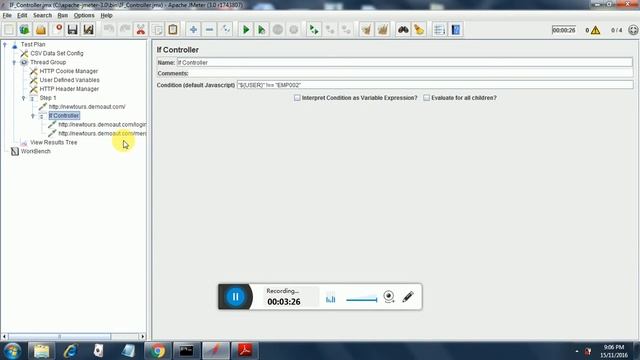640x360 pixels.
Task: Click the Search binoculars icon
Action: pos(403,29)
